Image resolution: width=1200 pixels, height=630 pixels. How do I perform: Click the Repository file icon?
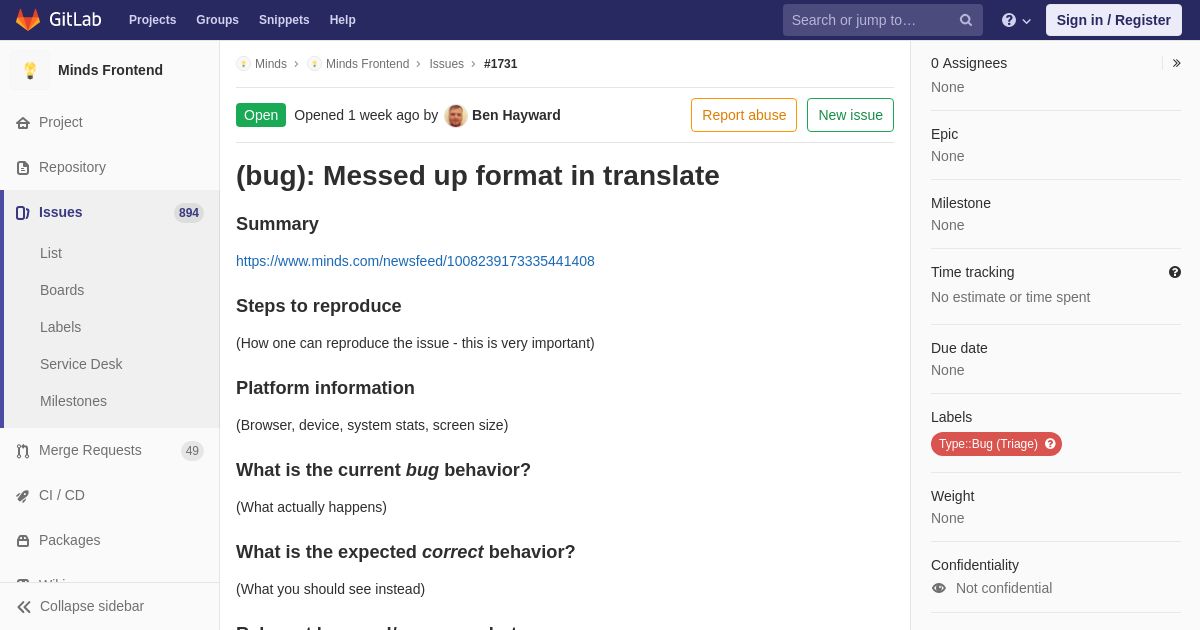click(23, 168)
